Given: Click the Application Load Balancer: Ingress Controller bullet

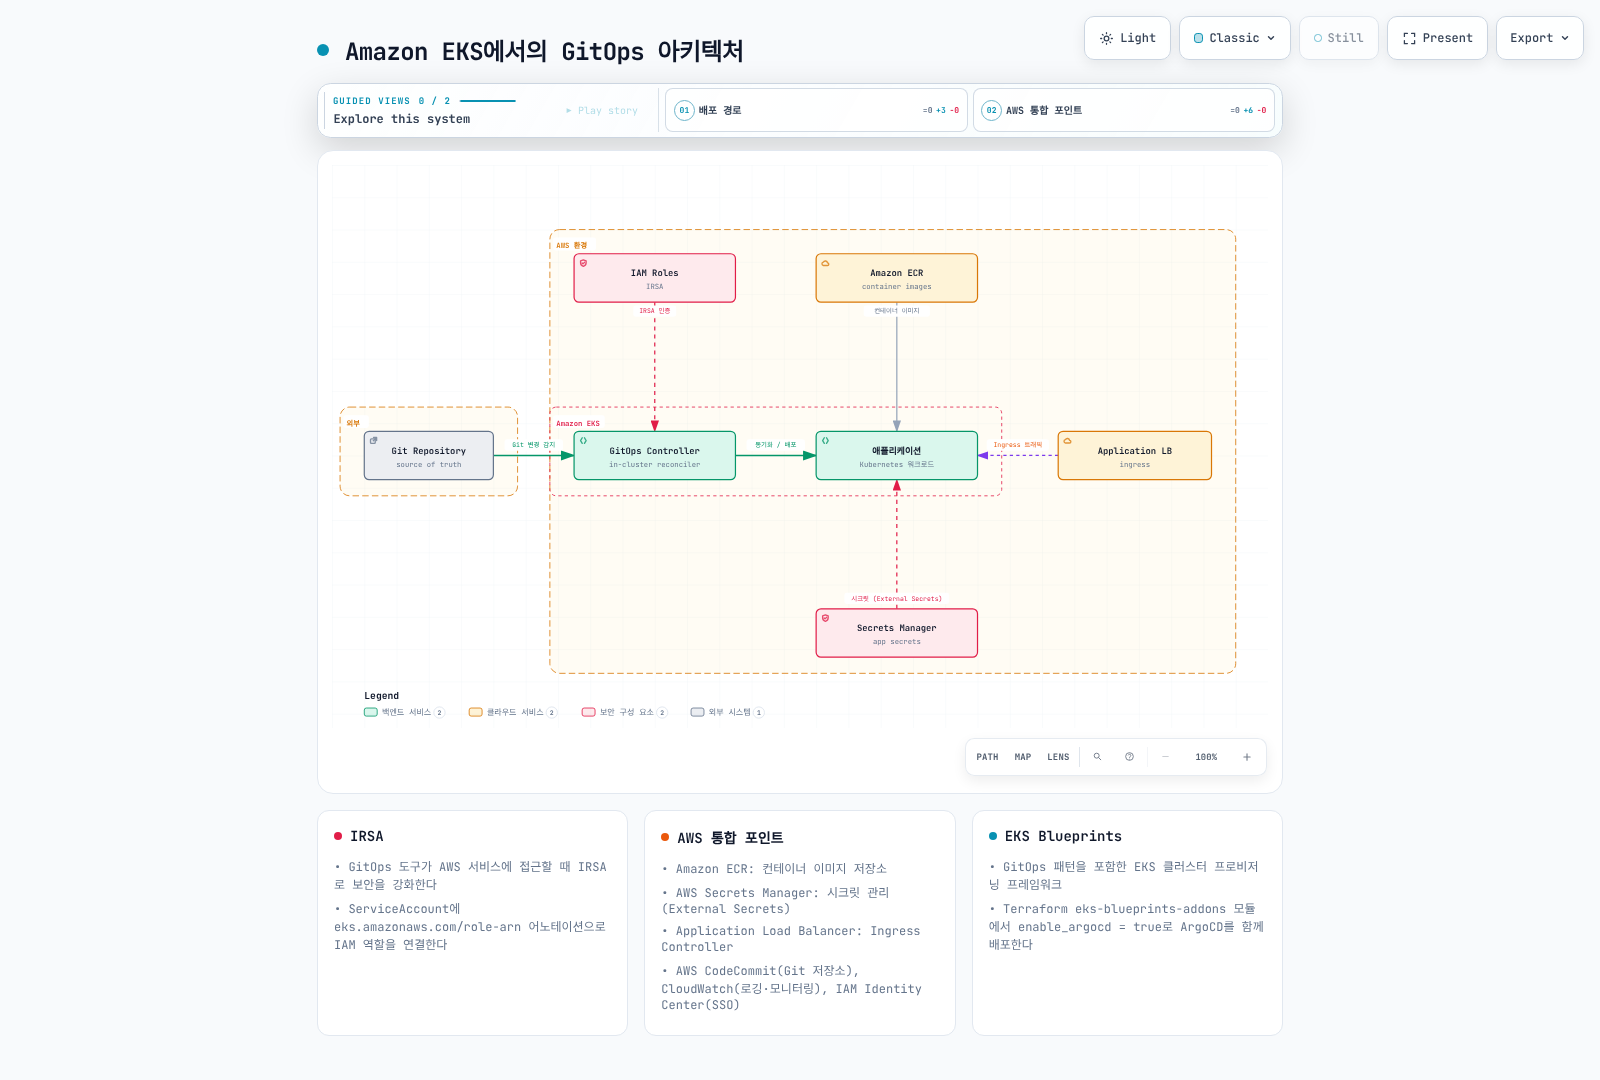Looking at the screenshot, I should (x=791, y=939).
